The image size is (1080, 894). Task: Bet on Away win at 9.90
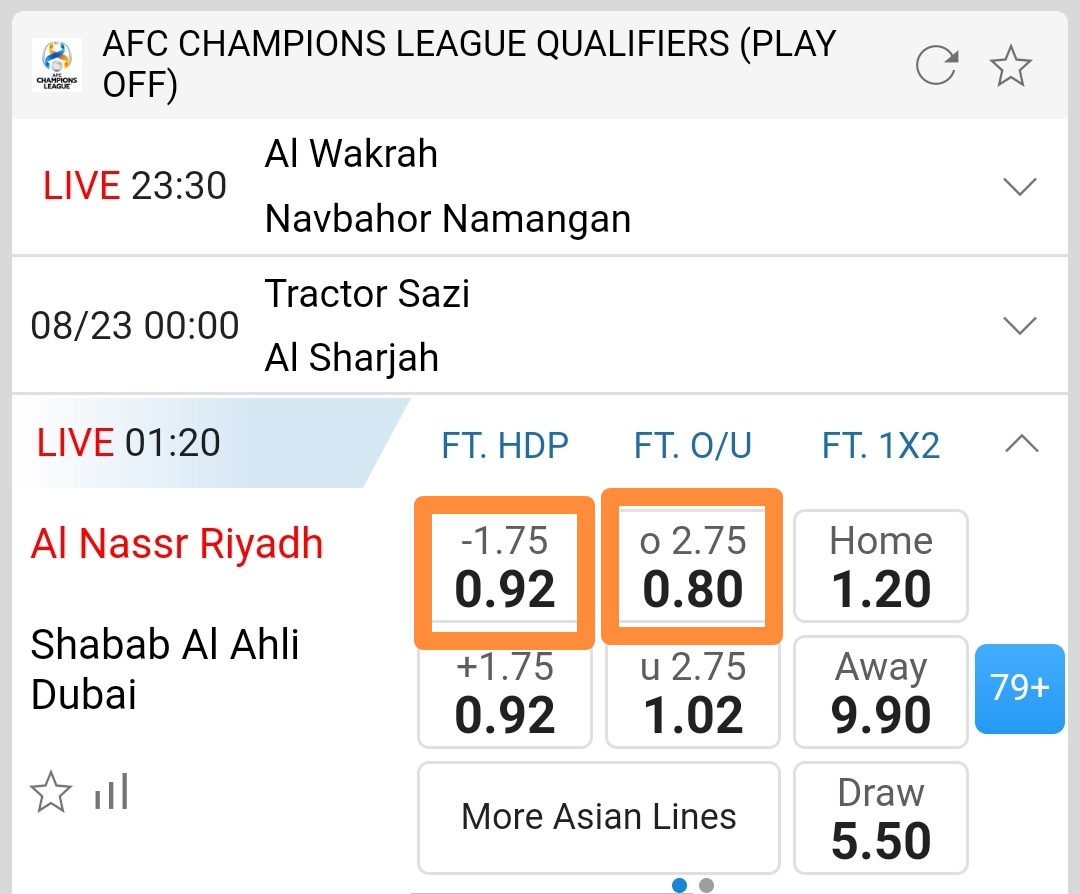point(880,692)
